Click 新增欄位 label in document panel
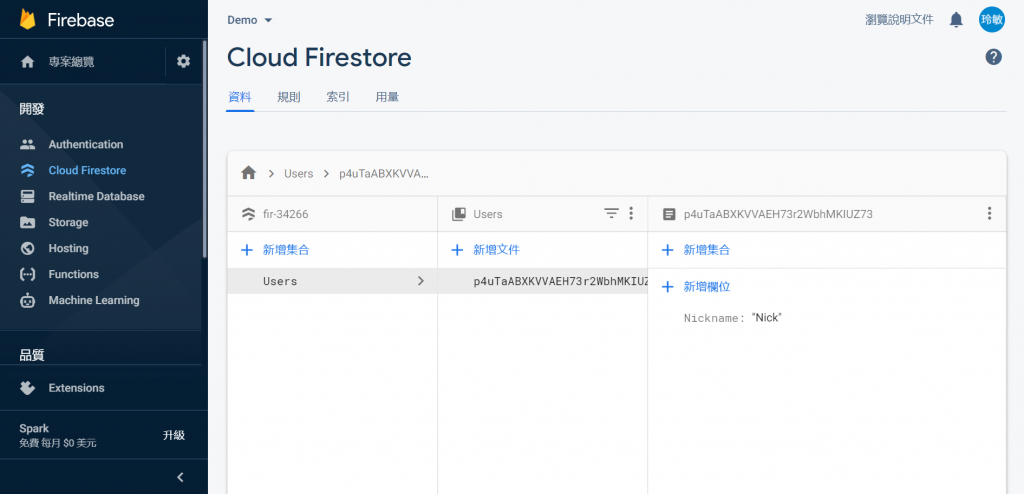Viewport: 1024px width, 494px height. click(707, 287)
